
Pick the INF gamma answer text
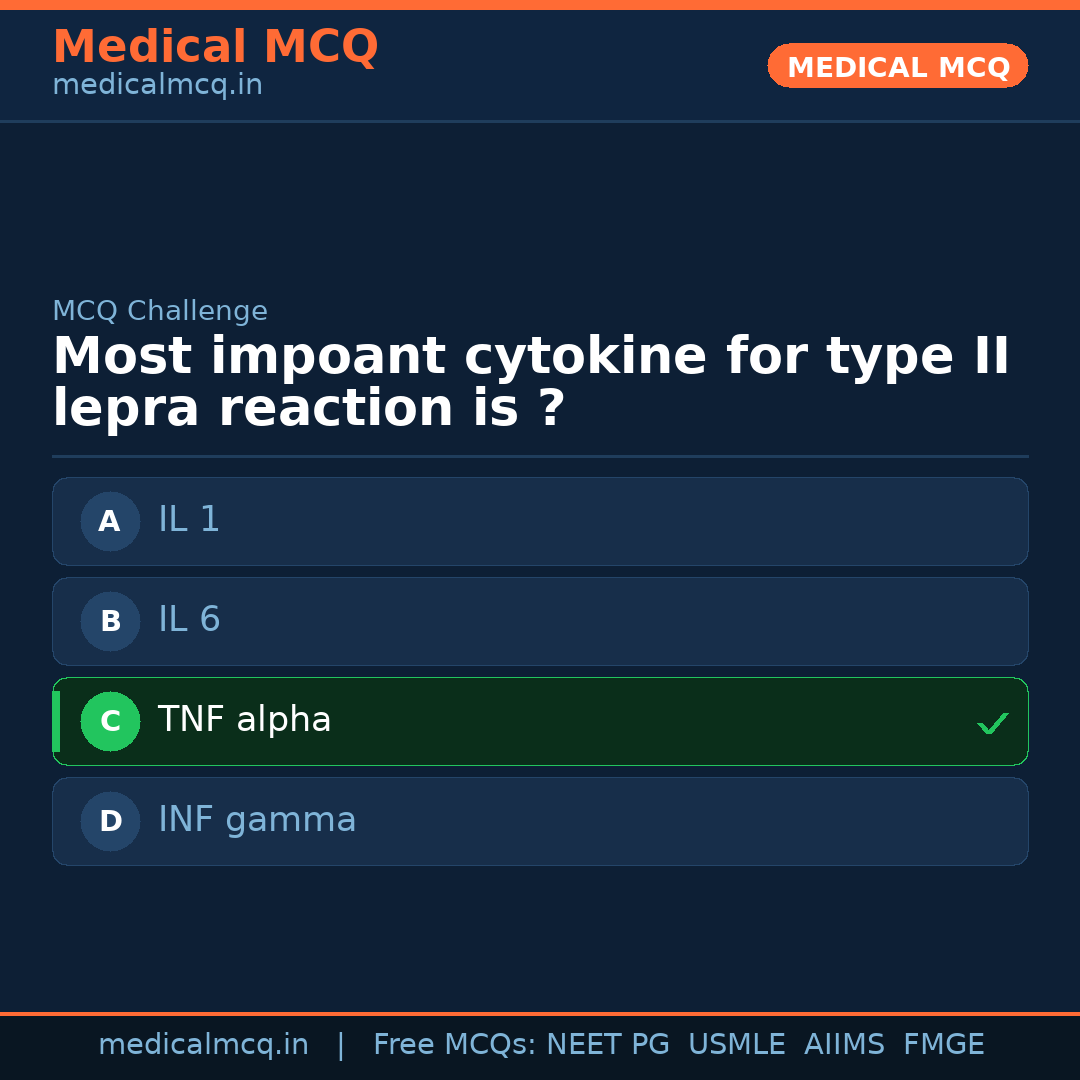coord(257,820)
